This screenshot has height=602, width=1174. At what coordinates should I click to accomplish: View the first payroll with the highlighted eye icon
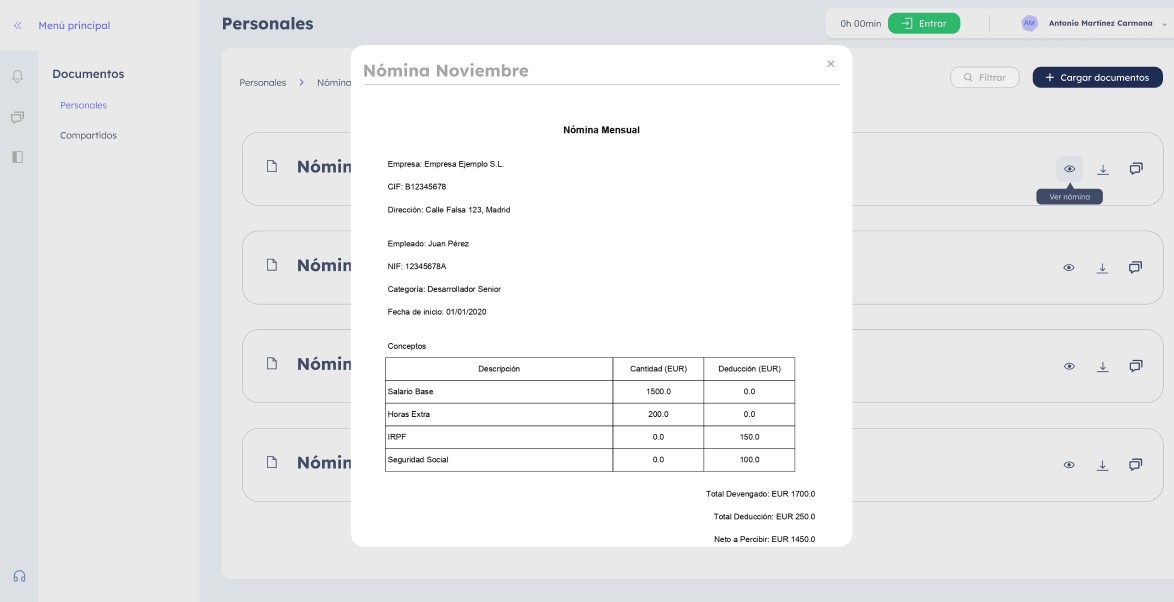click(x=1069, y=169)
